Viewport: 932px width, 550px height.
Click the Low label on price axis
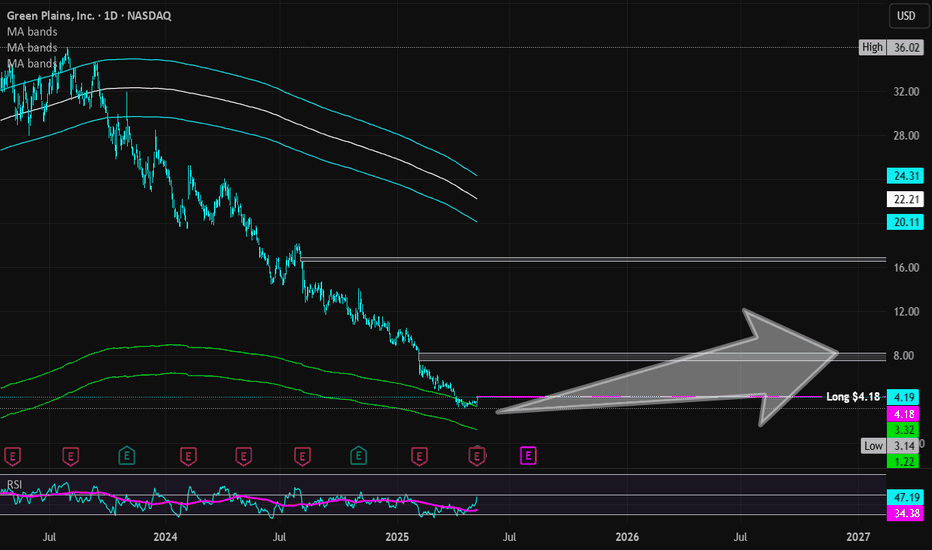pyautogui.click(x=873, y=446)
